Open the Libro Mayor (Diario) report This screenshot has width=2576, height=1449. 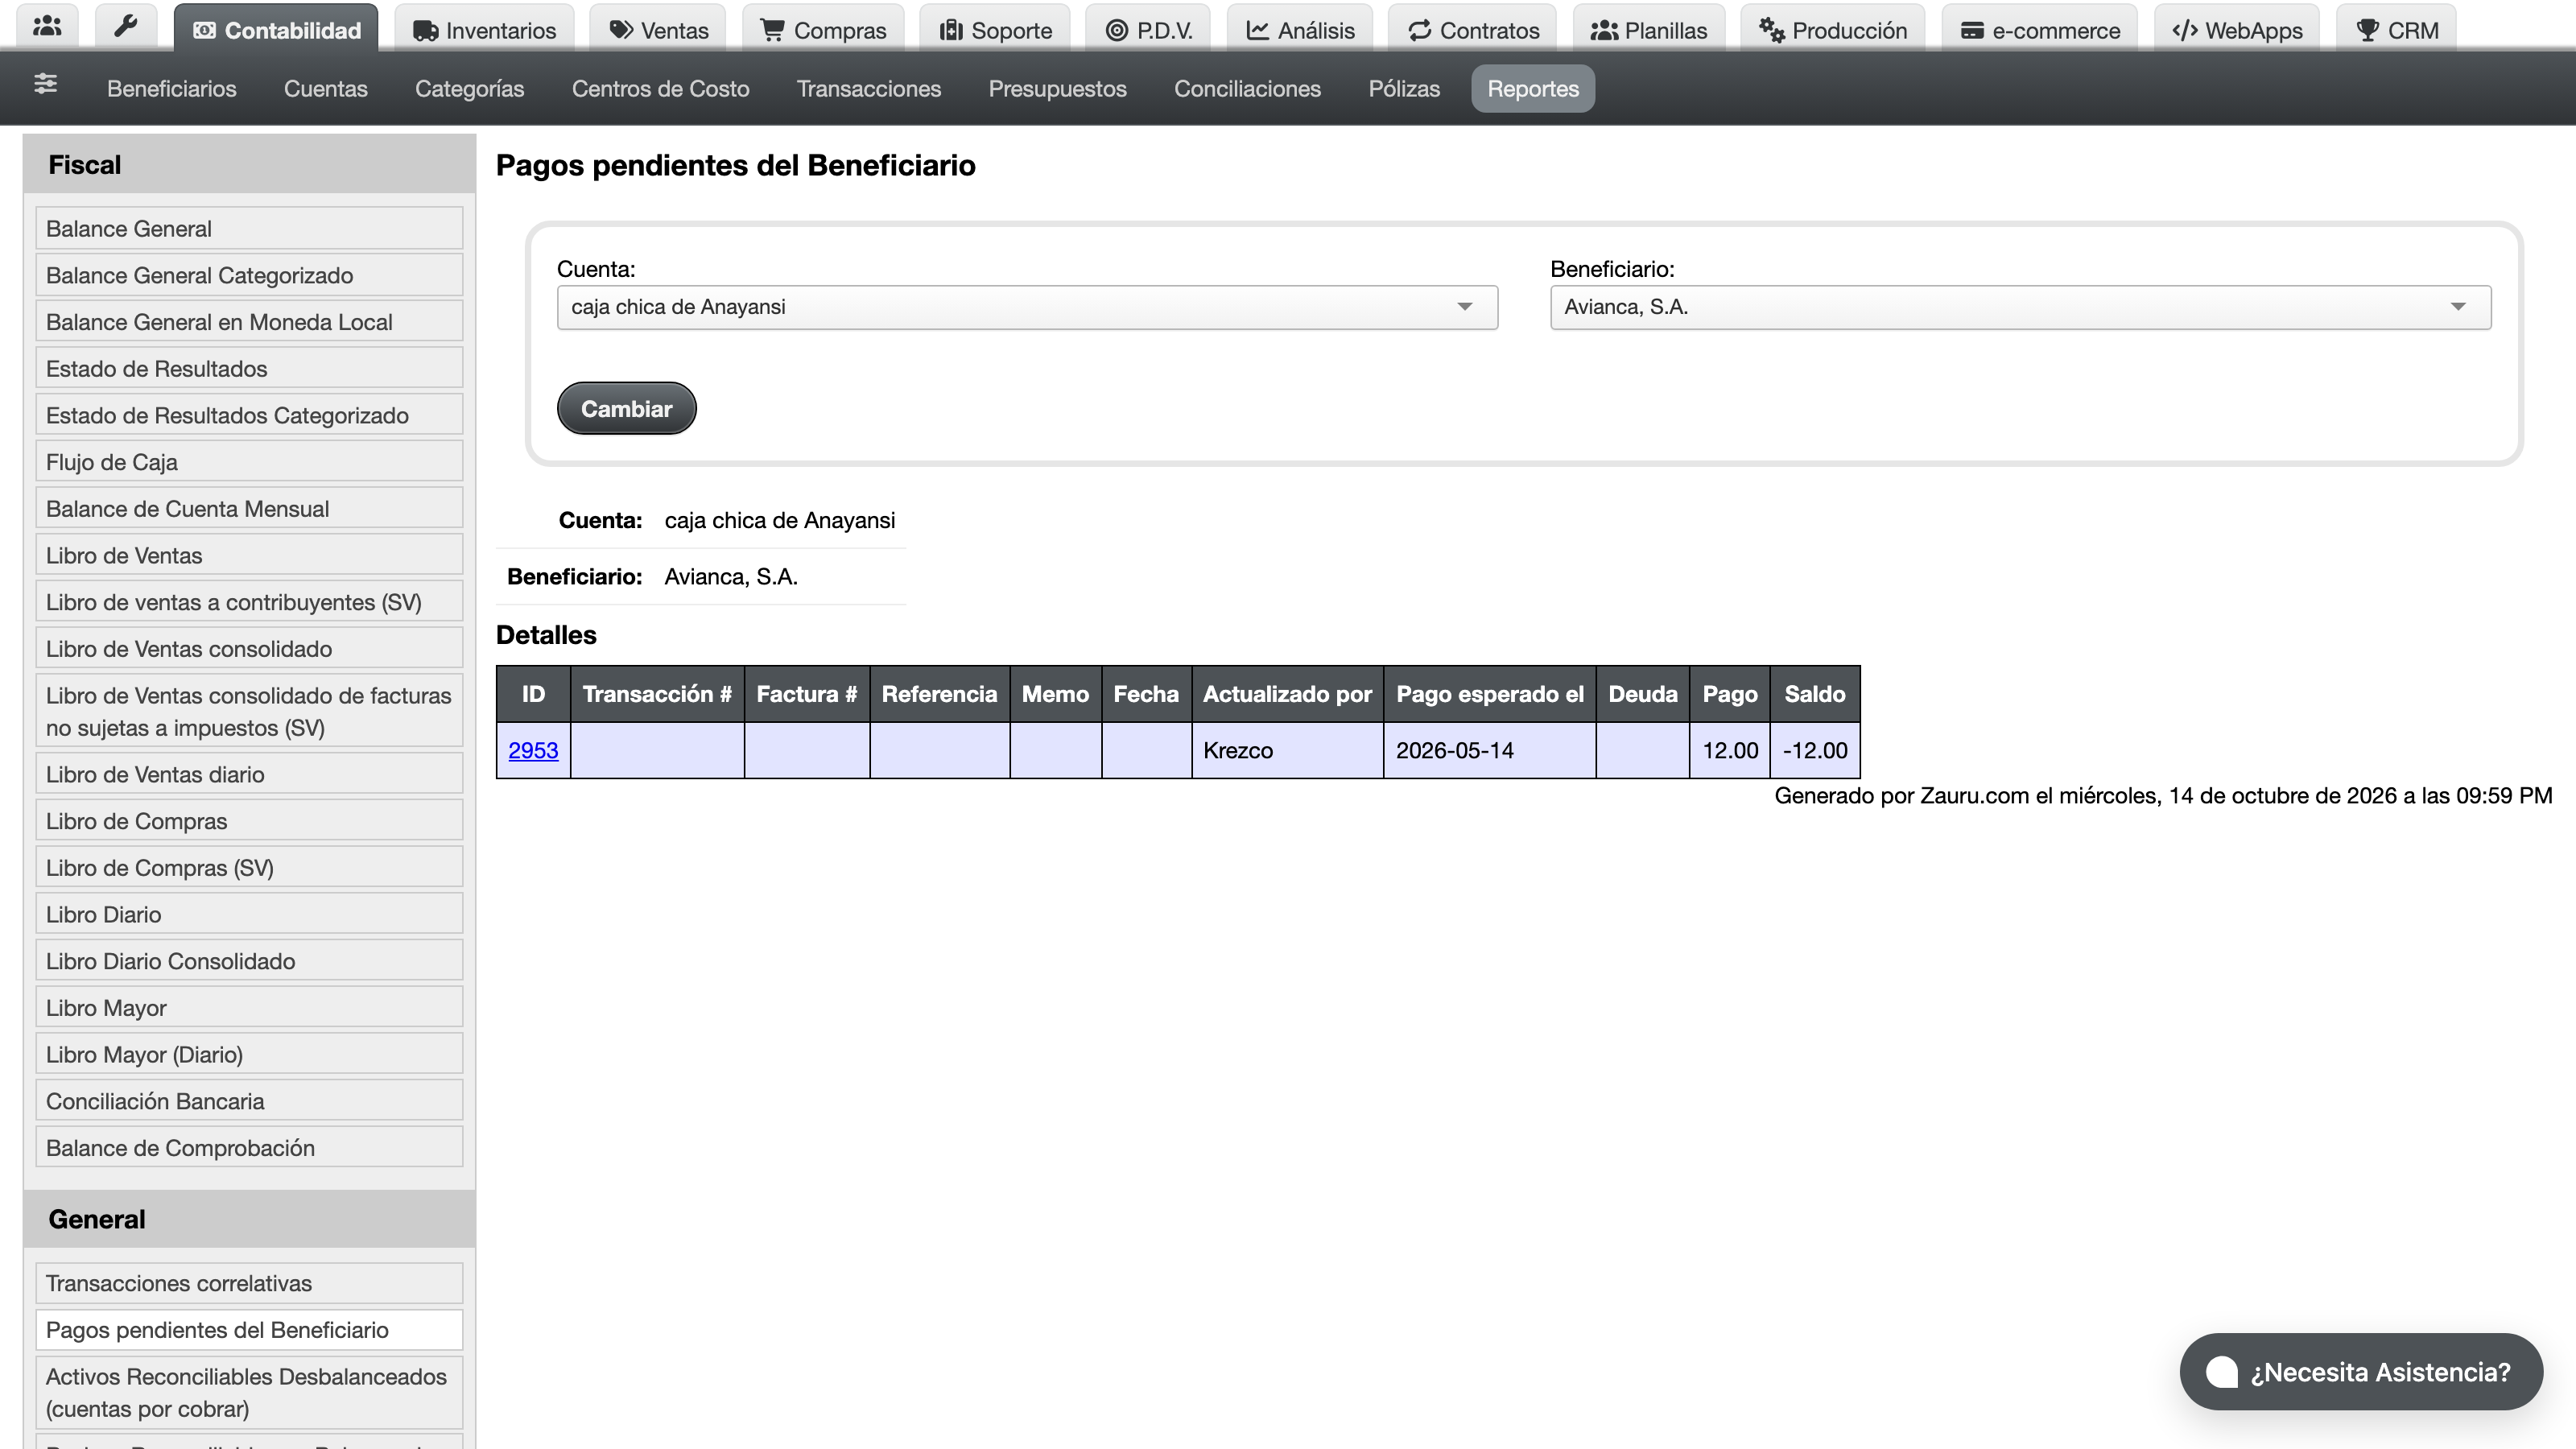pyautogui.click(x=249, y=1054)
